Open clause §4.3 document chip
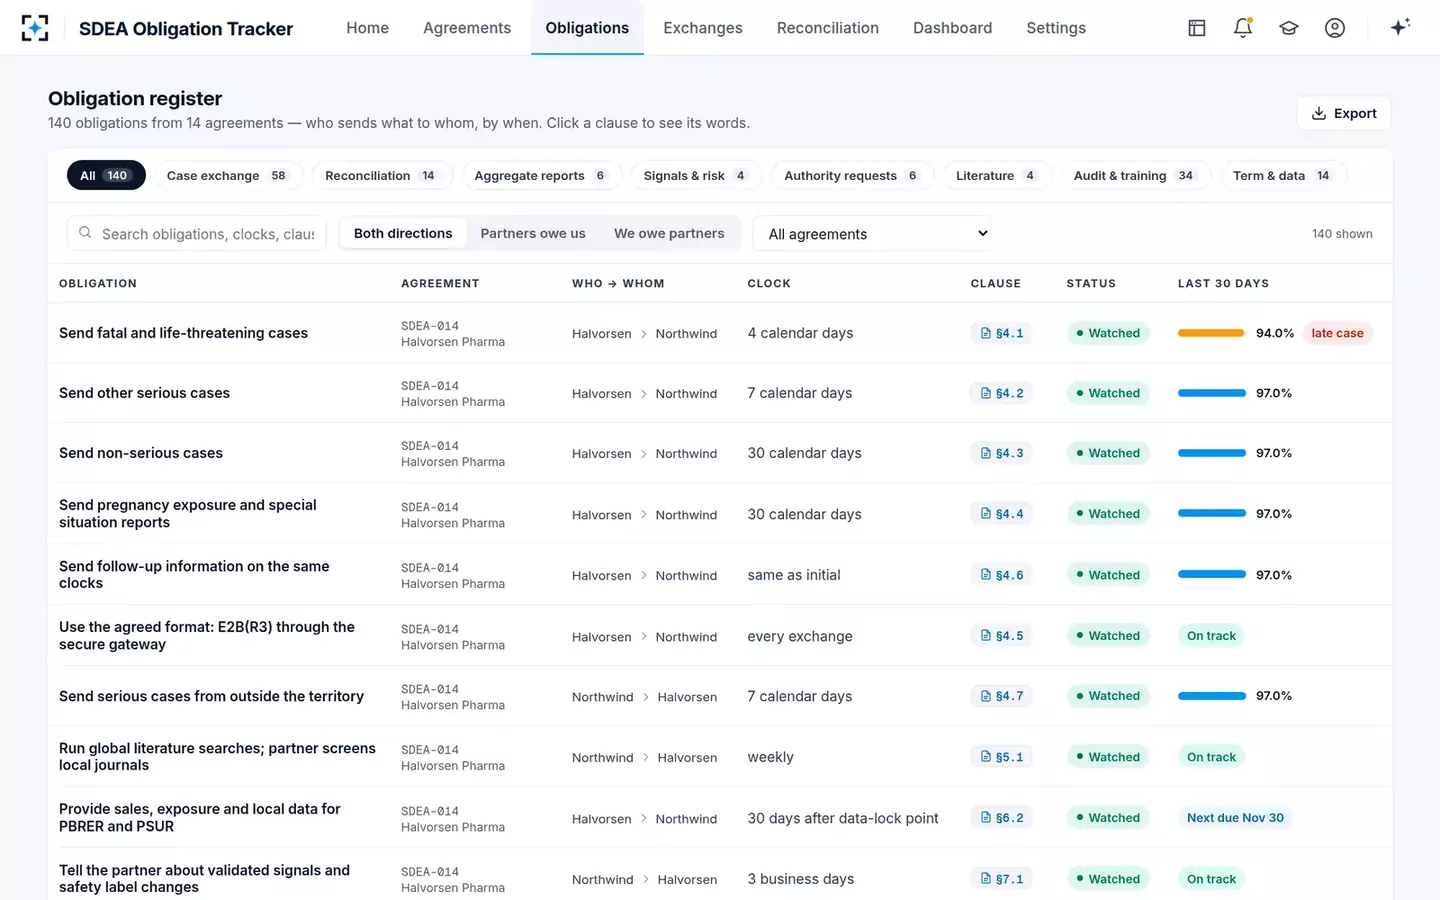 pyautogui.click(x=1002, y=453)
